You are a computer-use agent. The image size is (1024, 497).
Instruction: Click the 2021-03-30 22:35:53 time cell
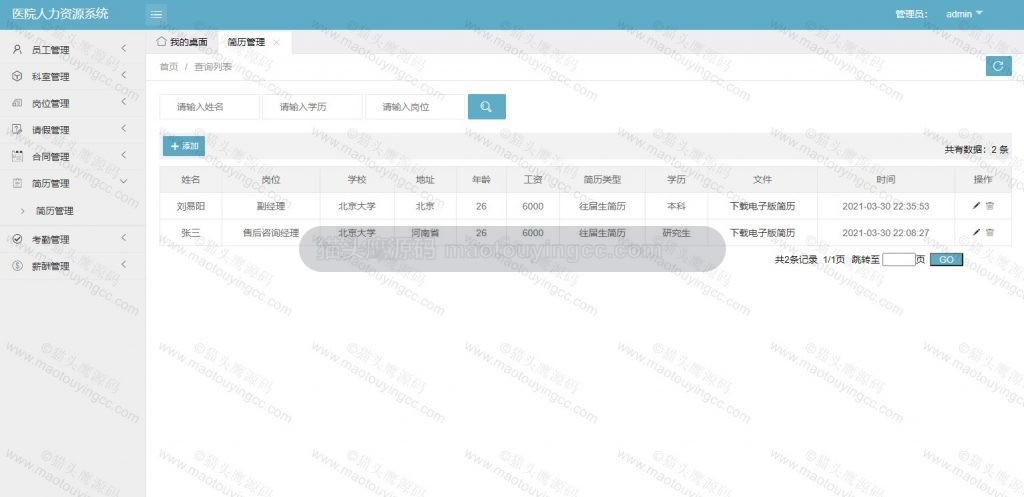click(886, 206)
